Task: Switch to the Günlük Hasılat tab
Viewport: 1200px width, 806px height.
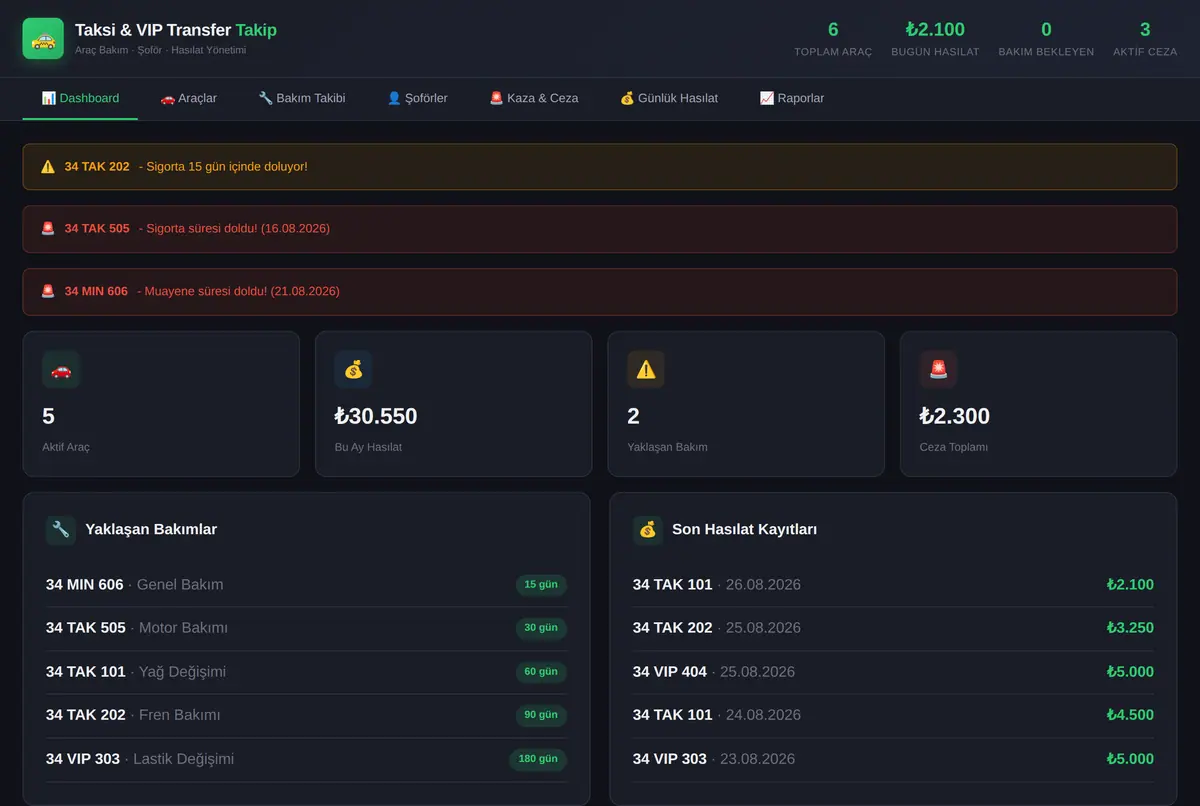Action: click(669, 98)
